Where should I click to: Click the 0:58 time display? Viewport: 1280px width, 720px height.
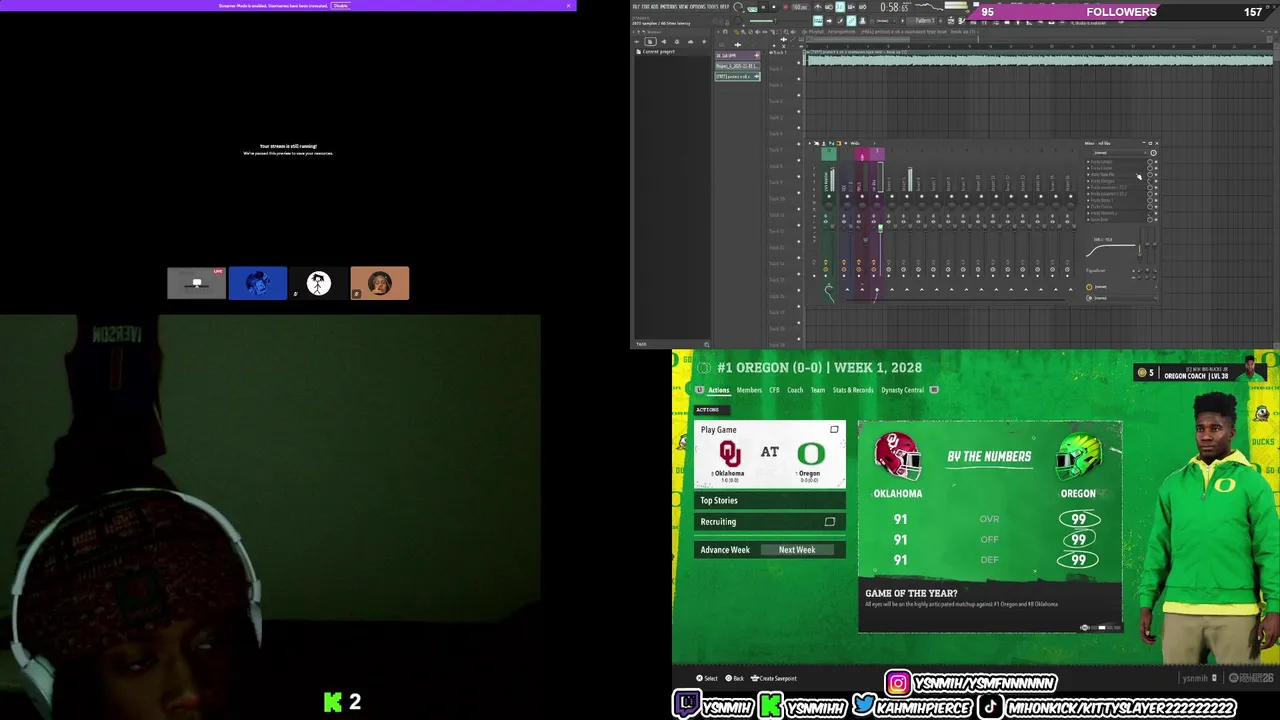(894, 7)
